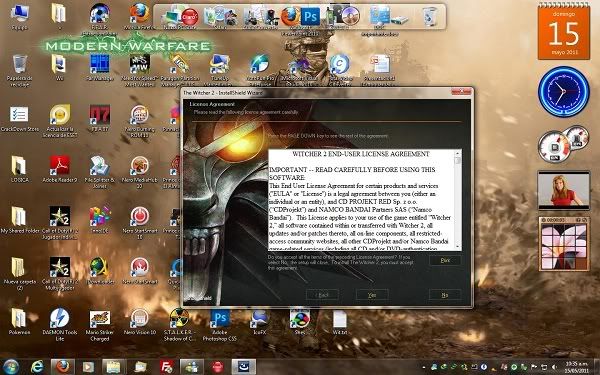Open the Nueva carpeta (2) folder
Viewport: 600px width, 375px height.
pos(20,273)
